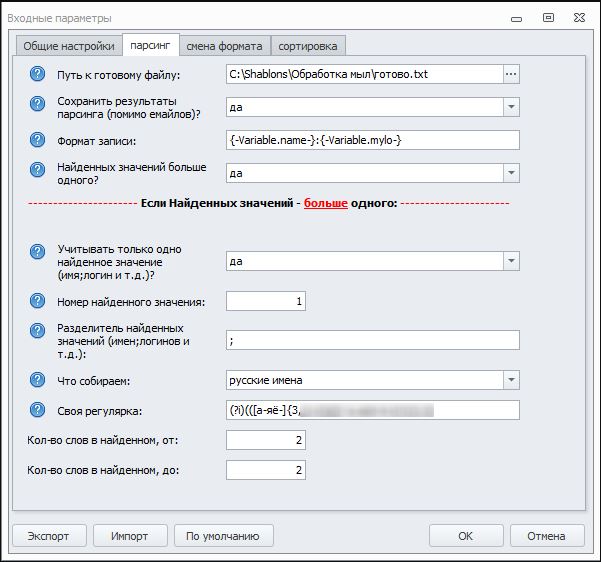
Task: Open 'Сохранить результаты парсинга' dropdown
Action: (x=511, y=107)
